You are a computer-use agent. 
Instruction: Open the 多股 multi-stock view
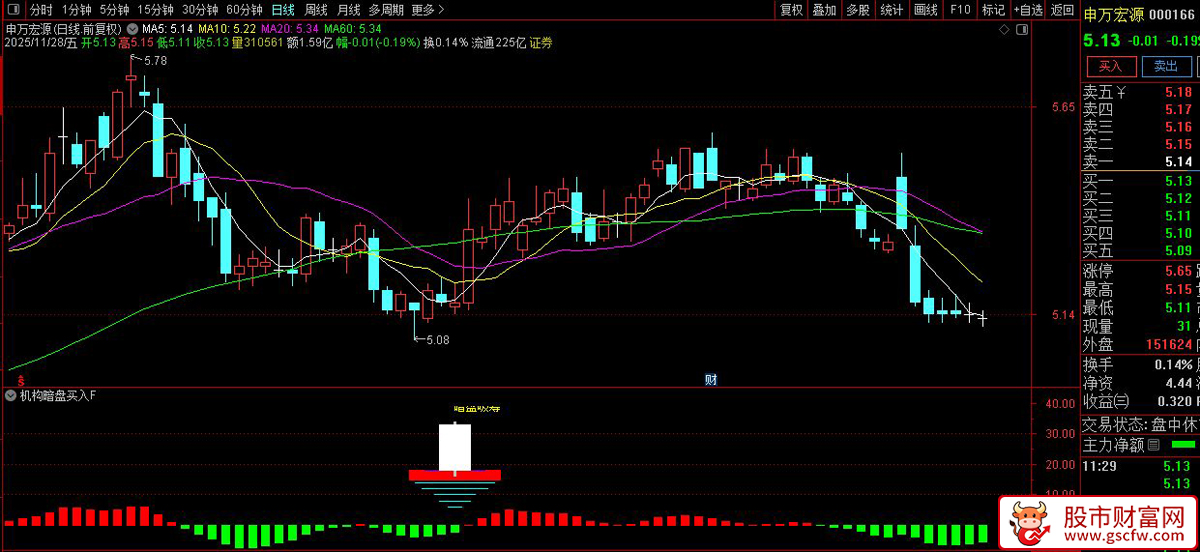coord(857,10)
